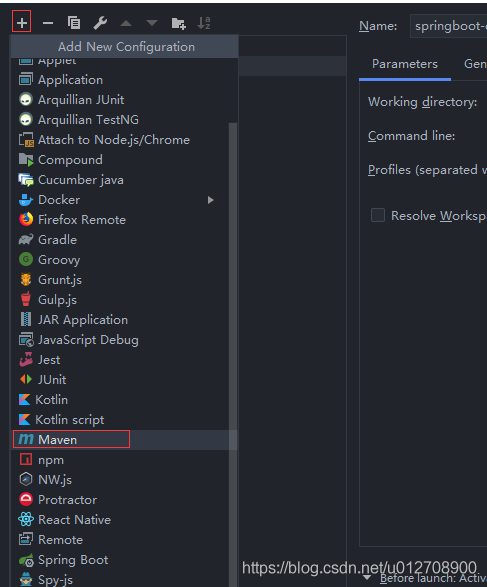
Task: Click the Copy Configuration toolbar icon
Action: tap(74, 23)
